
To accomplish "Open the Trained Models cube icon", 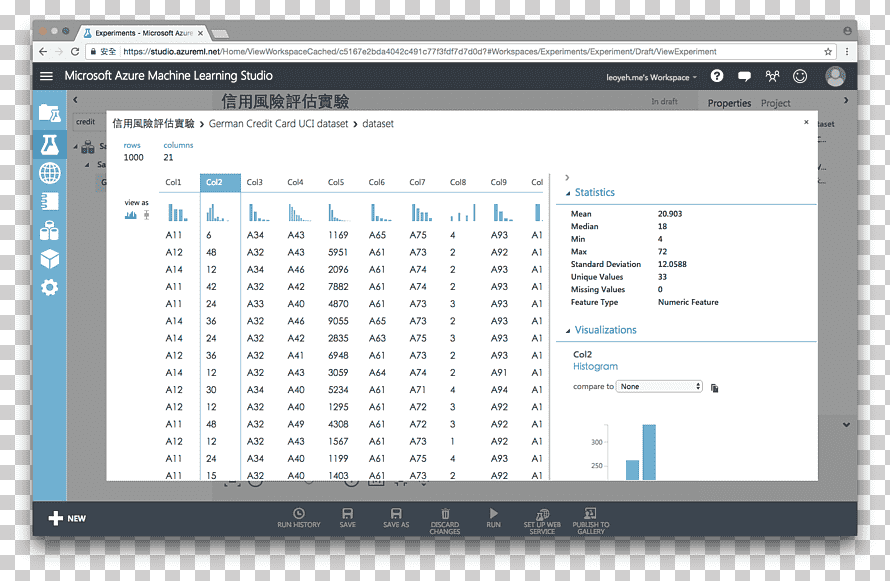I will pos(49,259).
